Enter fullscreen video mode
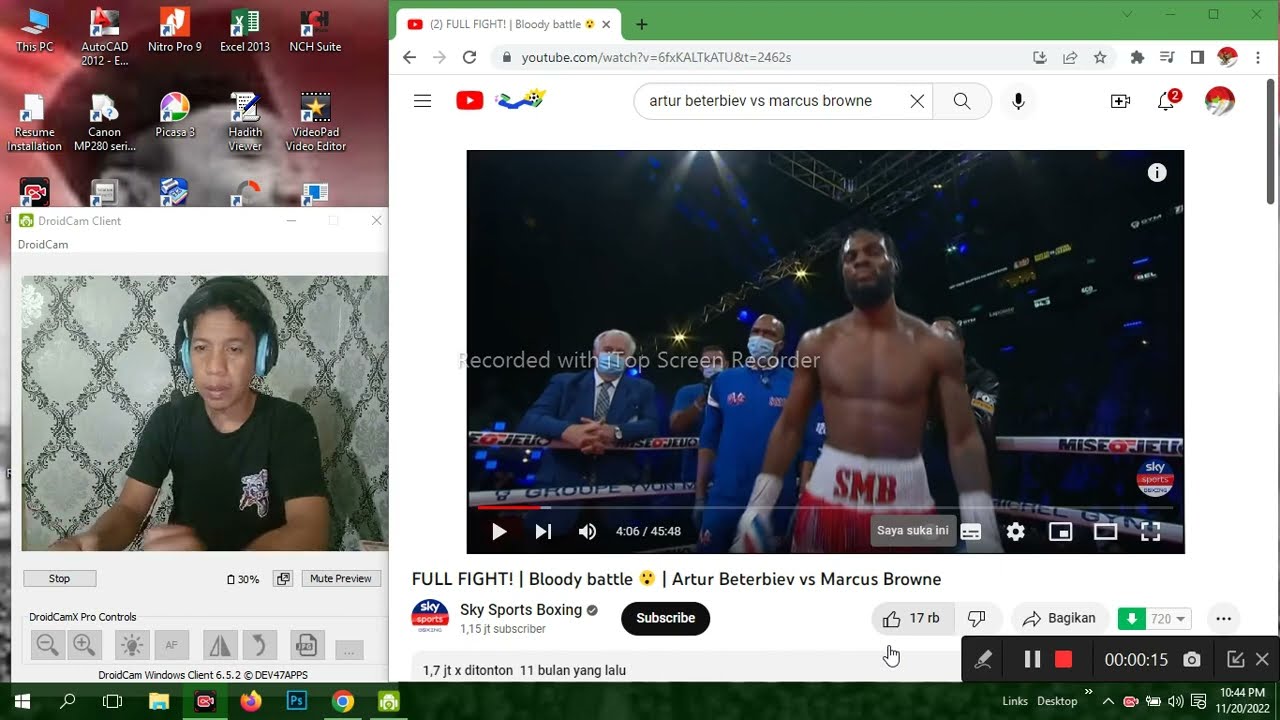 pos(1150,532)
